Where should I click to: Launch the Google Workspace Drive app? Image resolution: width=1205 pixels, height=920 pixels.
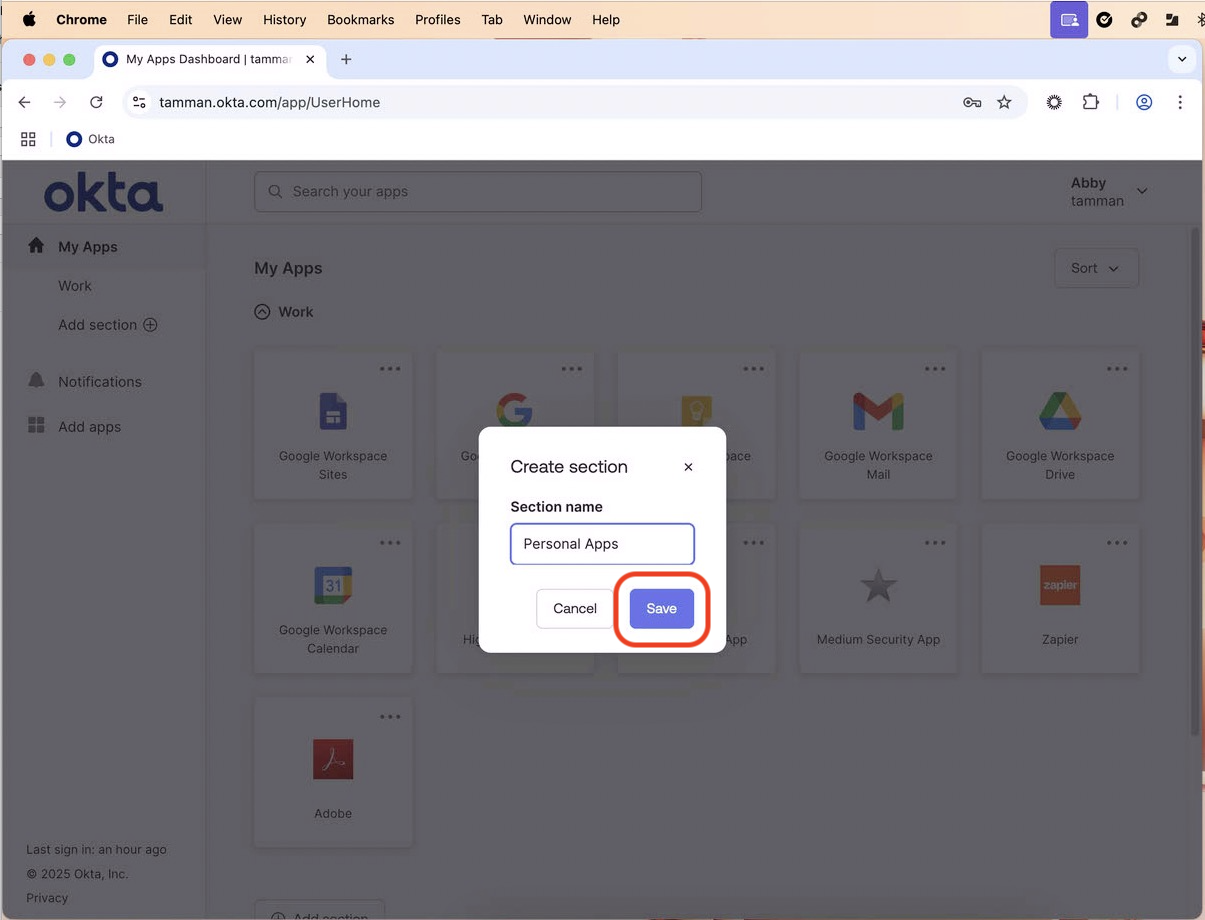[x=1060, y=425]
